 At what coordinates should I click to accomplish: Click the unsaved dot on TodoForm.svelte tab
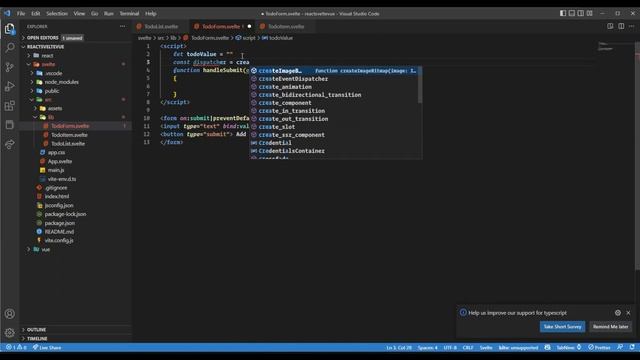coord(249,27)
